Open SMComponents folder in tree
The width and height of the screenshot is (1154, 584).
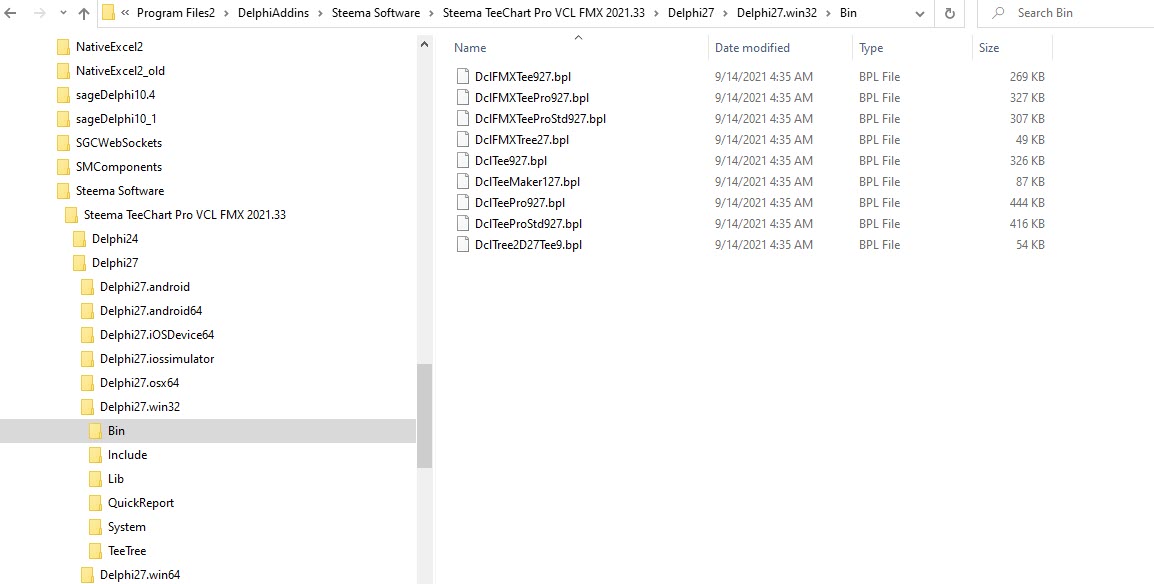[x=118, y=167]
